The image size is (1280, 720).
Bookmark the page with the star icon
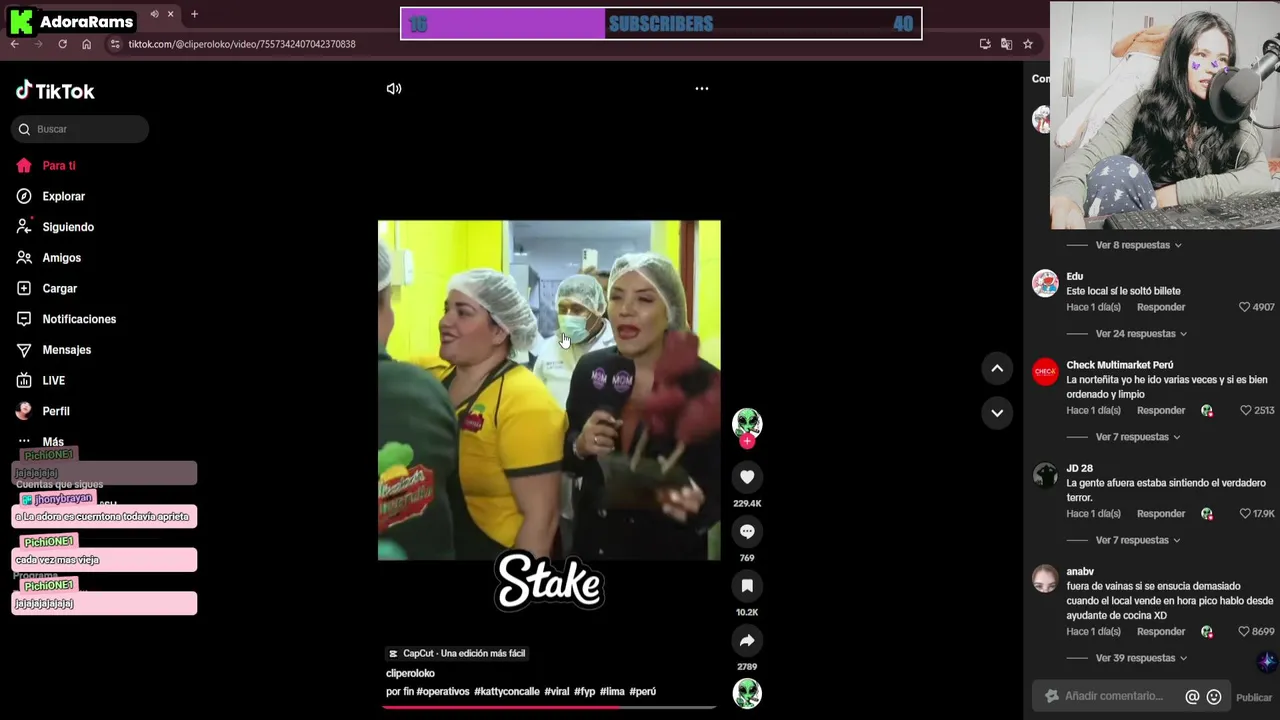pos(1027,44)
